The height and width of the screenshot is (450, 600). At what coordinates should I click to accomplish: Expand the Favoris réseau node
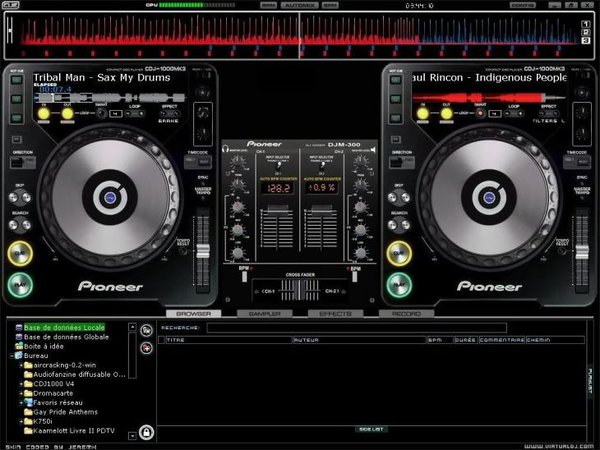[x=21, y=403]
